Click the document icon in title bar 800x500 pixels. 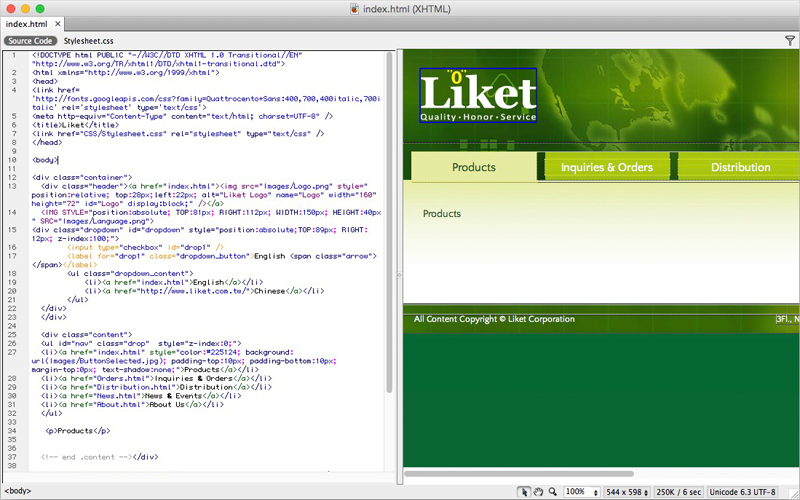pos(356,8)
